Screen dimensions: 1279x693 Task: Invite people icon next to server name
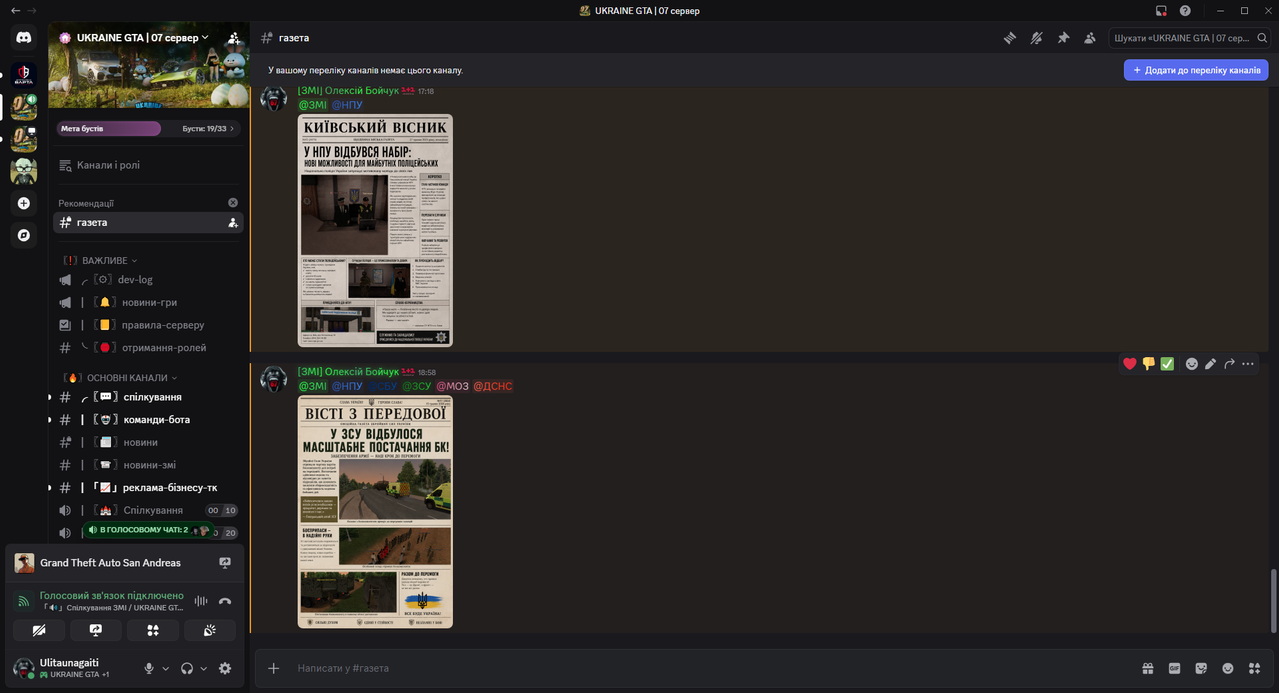point(233,38)
